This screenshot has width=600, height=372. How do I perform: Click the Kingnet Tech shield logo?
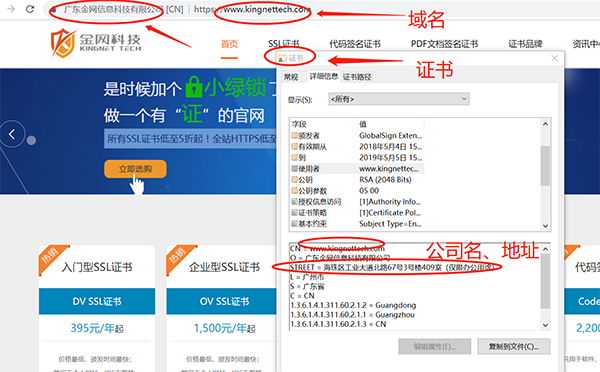coord(63,43)
